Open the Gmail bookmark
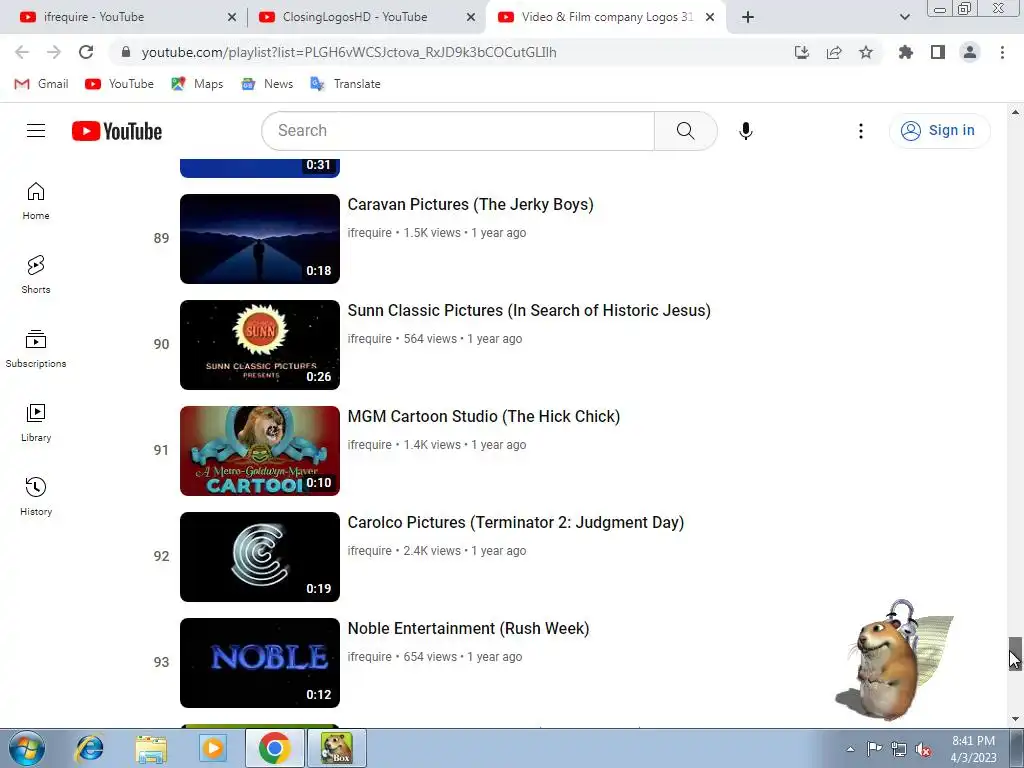The width and height of the screenshot is (1024, 768). (x=42, y=84)
